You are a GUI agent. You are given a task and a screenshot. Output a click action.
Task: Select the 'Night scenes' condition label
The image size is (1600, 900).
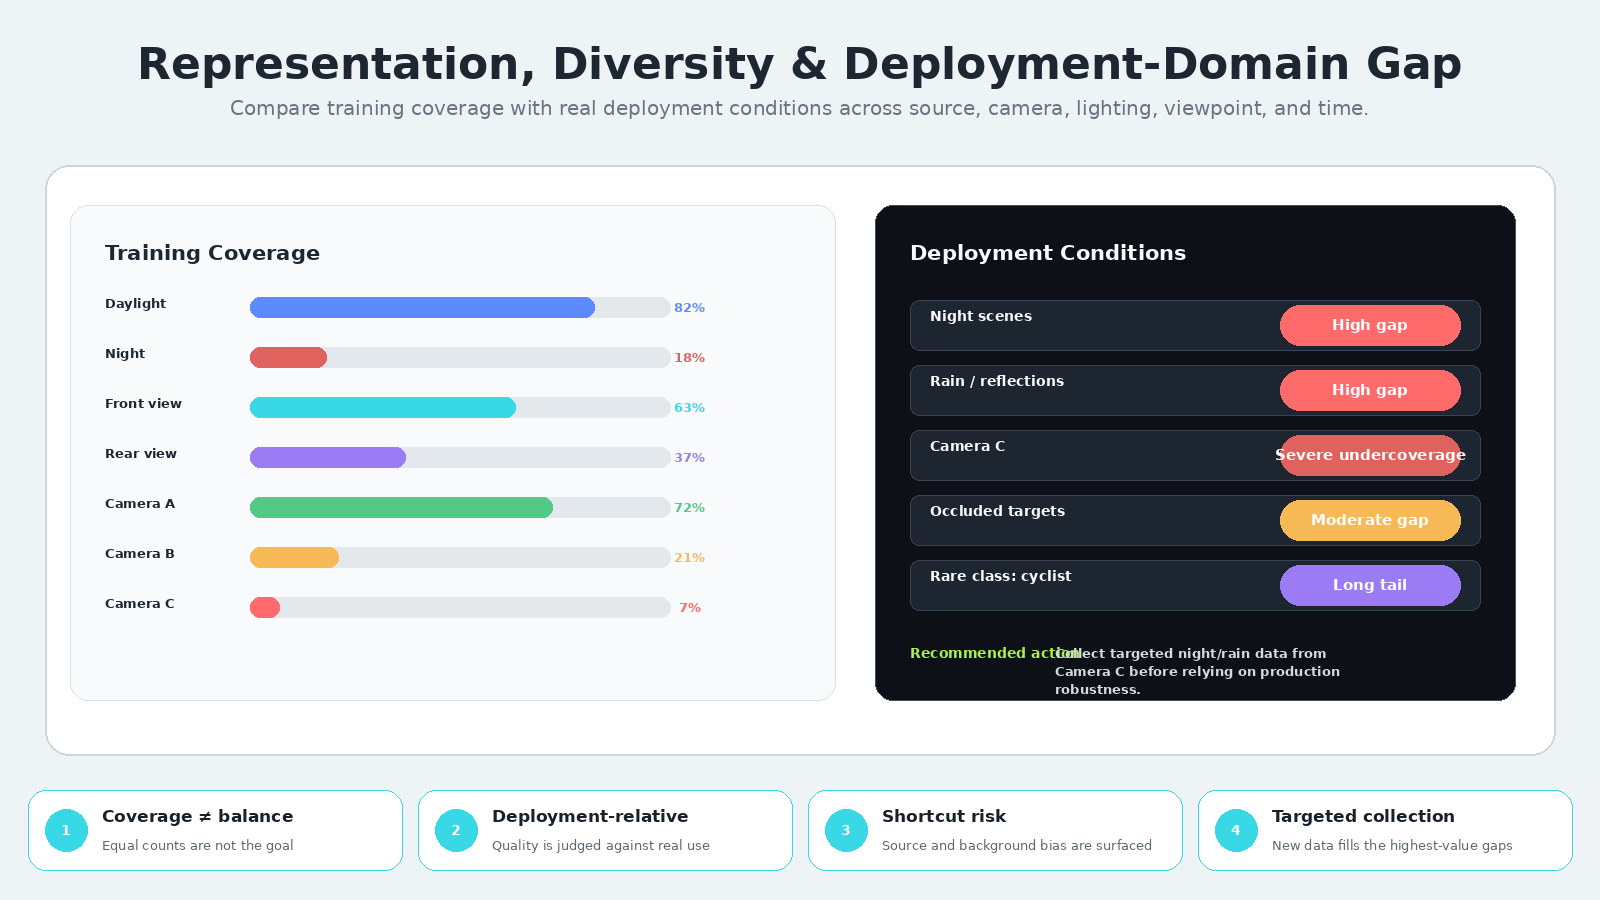click(x=981, y=316)
